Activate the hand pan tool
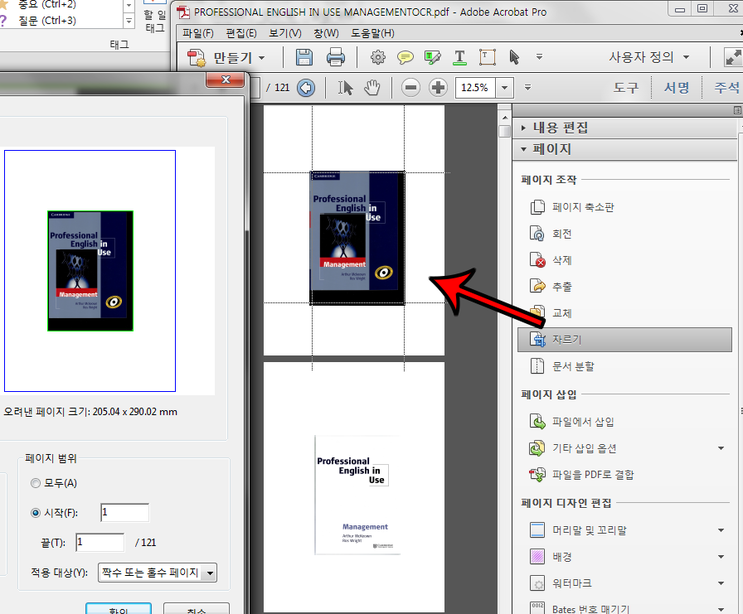Image resolution: width=743 pixels, height=614 pixels. tap(372, 88)
